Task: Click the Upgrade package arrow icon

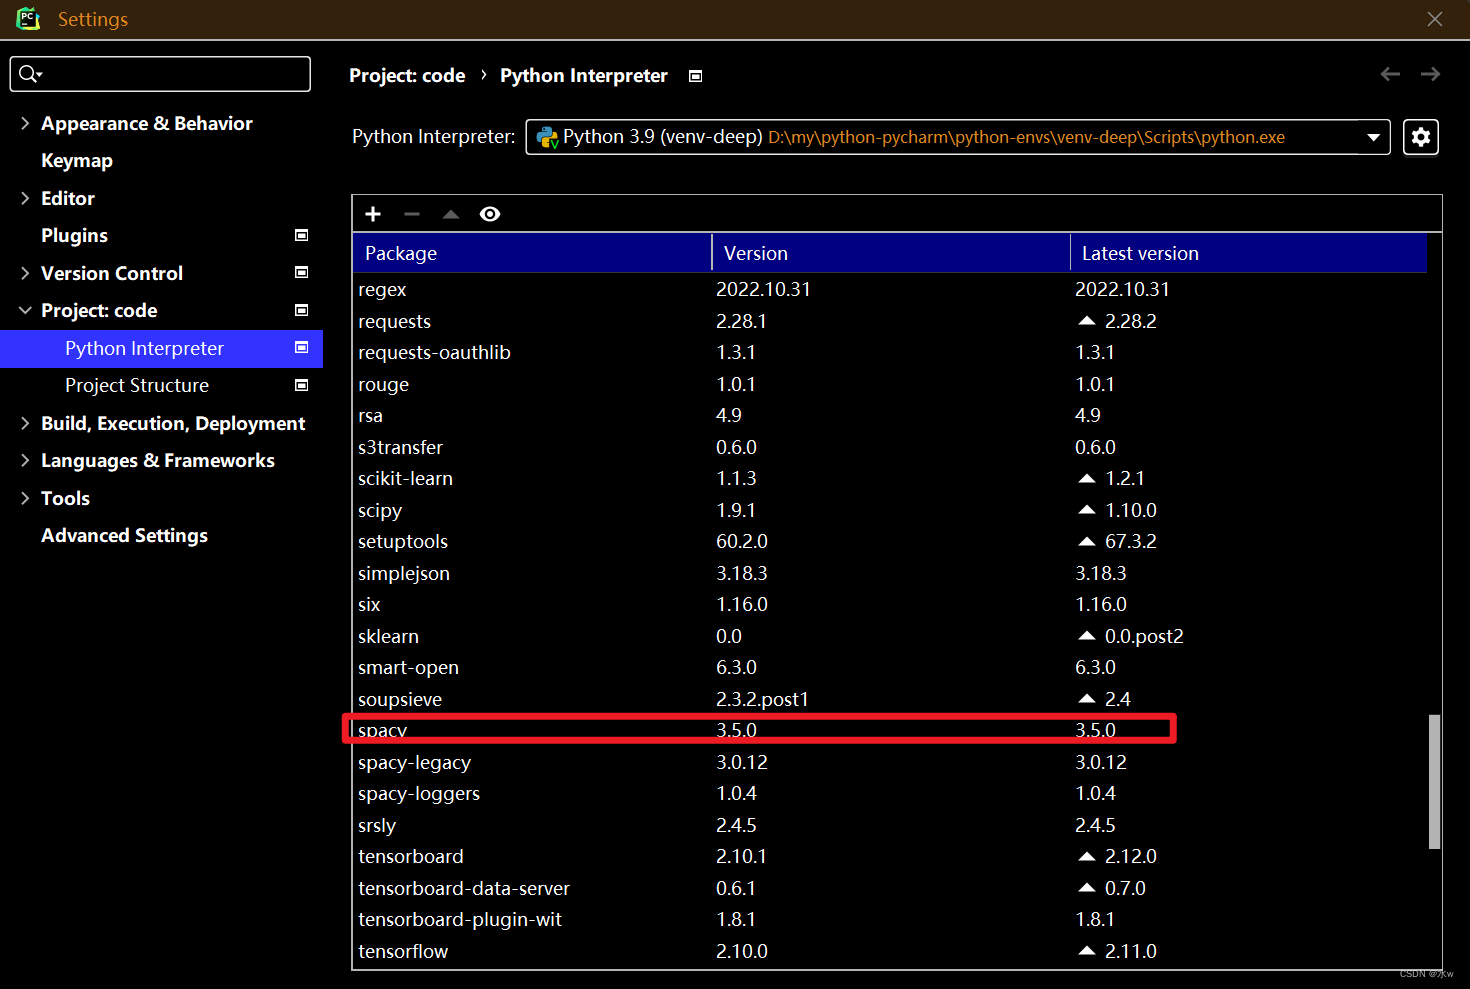Action: tap(450, 213)
